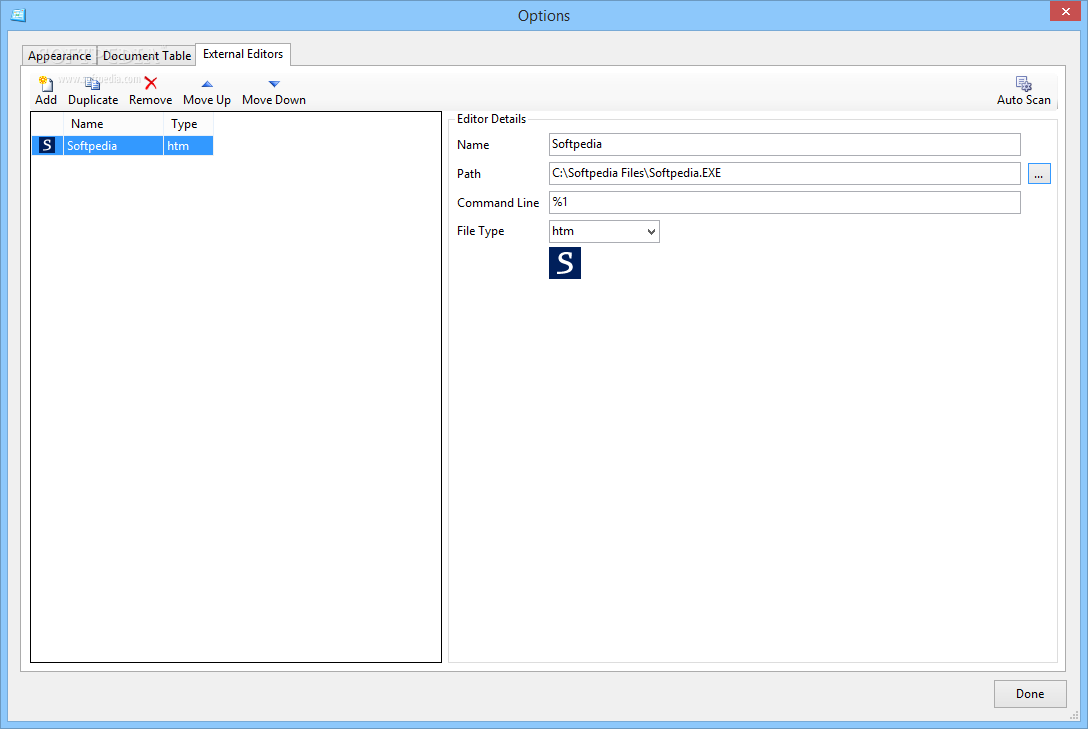Move the selected editor down
The image size is (1088, 729).
[274, 91]
